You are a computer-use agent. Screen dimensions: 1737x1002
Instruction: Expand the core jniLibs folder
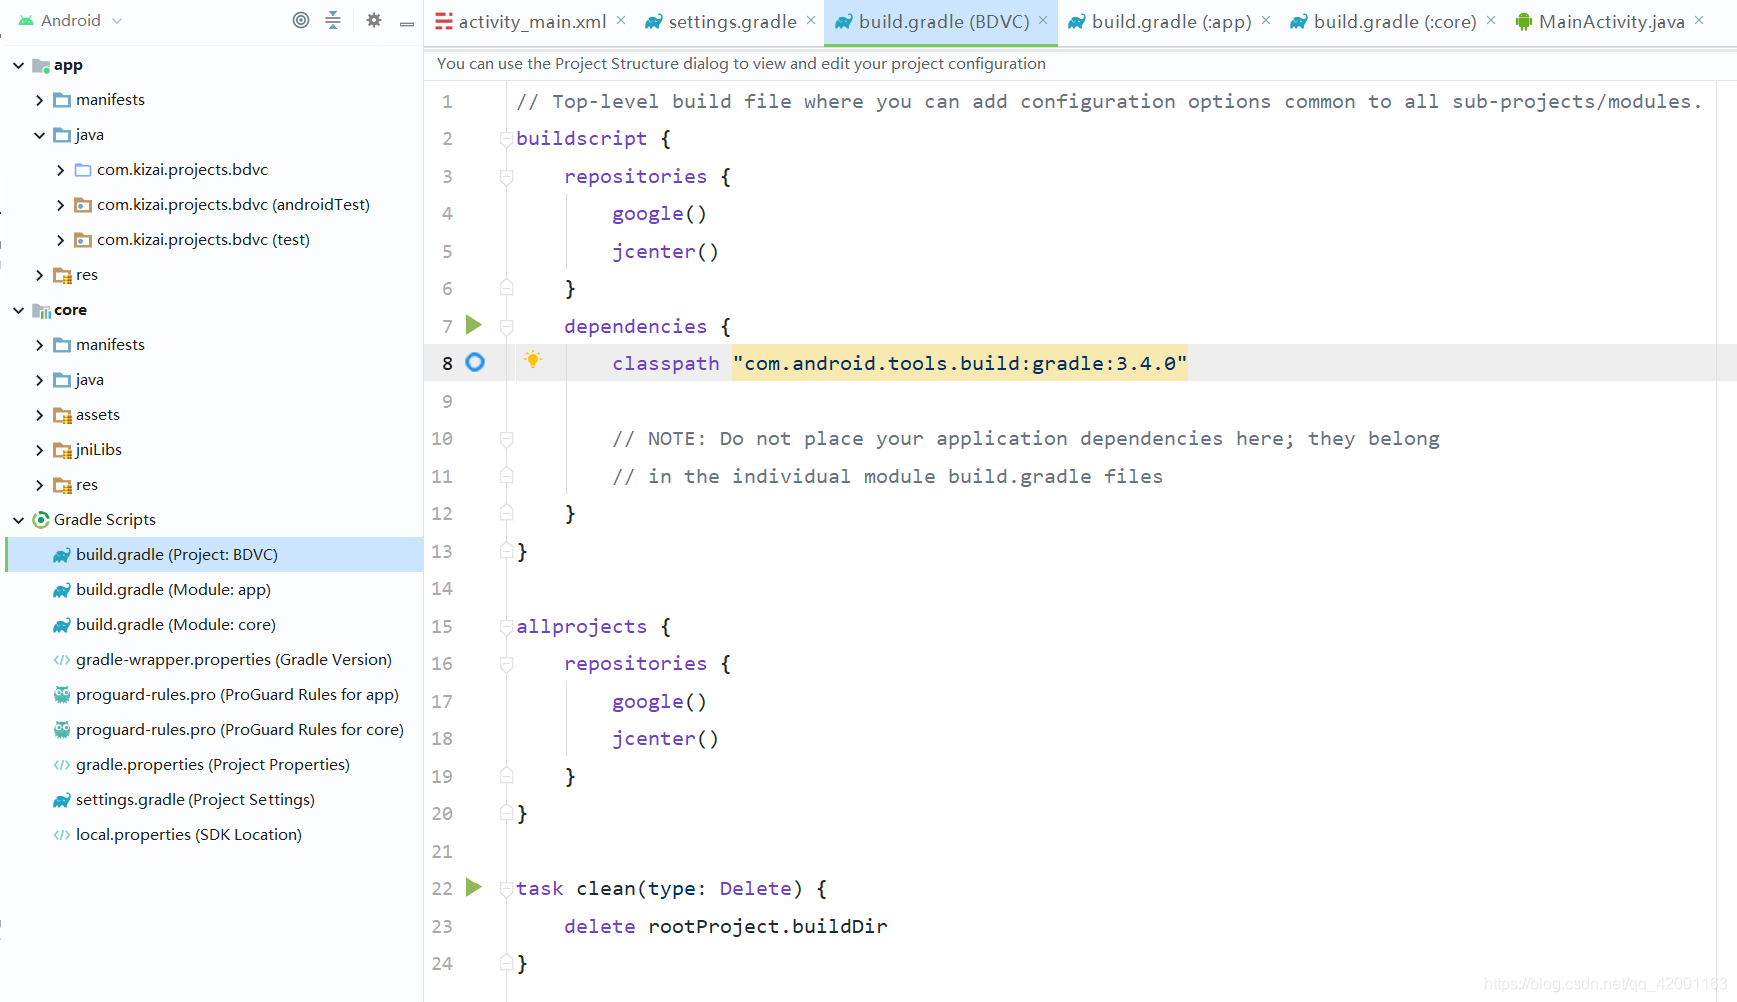pos(39,450)
